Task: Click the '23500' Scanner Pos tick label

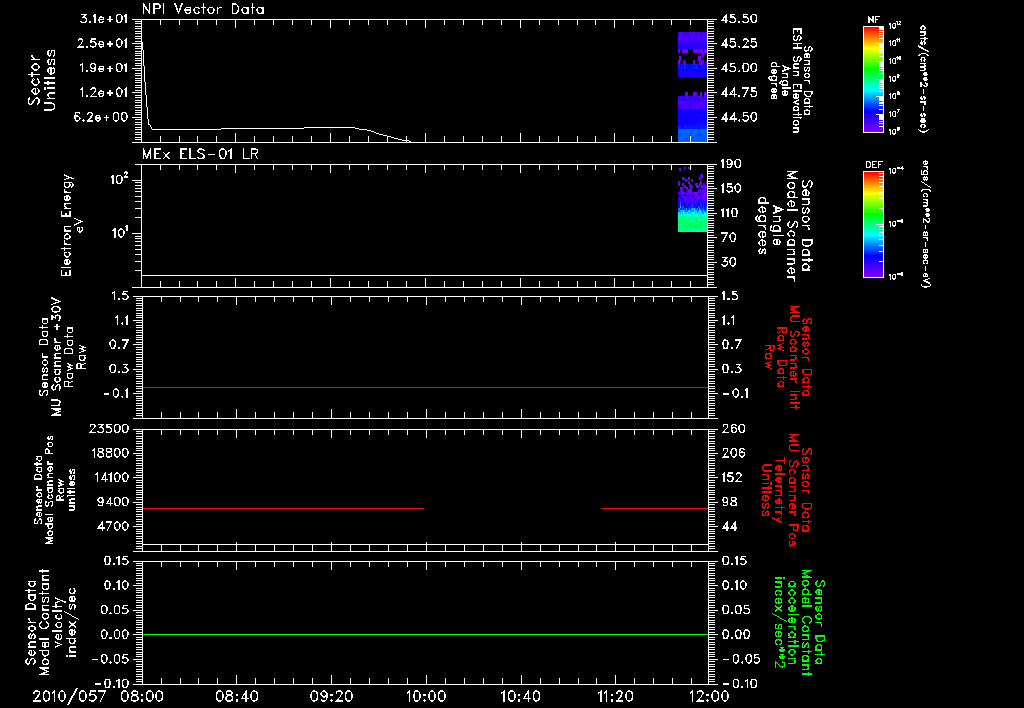Action: click(x=109, y=429)
